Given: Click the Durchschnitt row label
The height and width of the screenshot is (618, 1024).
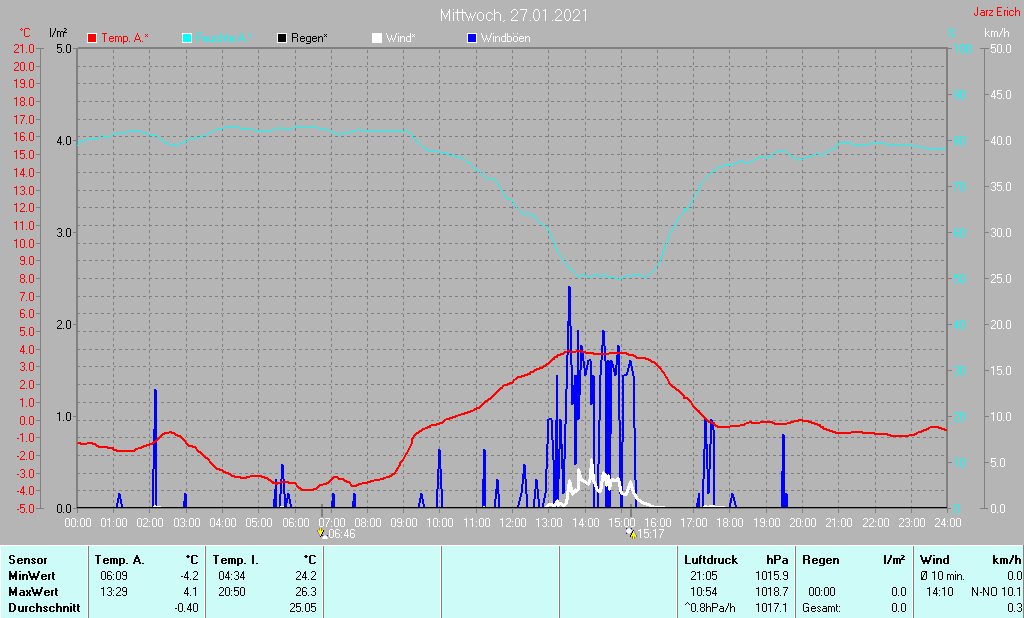Looking at the screenshot, I should [44, 608].
